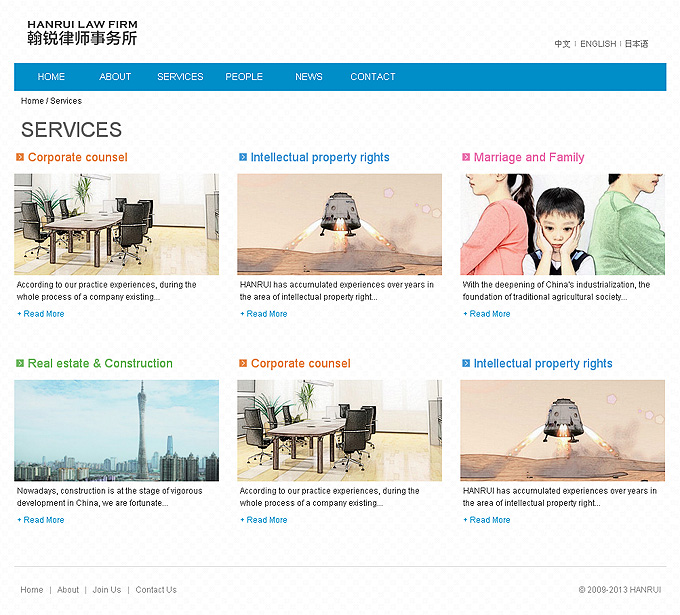This screenshot has width=680, height=615.
Task: Switch language to ENGLISH
Action: pyautogui.click(x=598, y=44)
